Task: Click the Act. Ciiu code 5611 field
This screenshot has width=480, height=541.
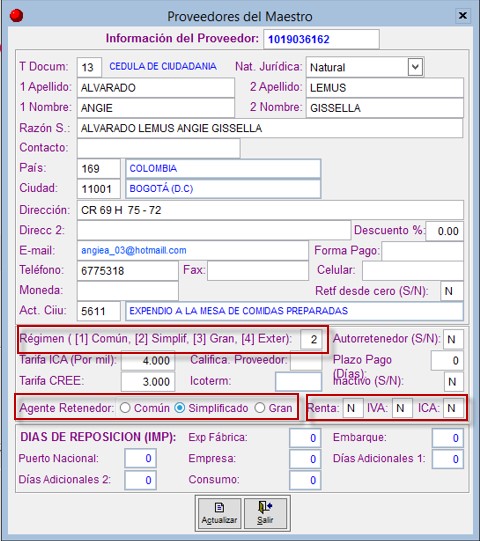Action: [x=99, y=311]
